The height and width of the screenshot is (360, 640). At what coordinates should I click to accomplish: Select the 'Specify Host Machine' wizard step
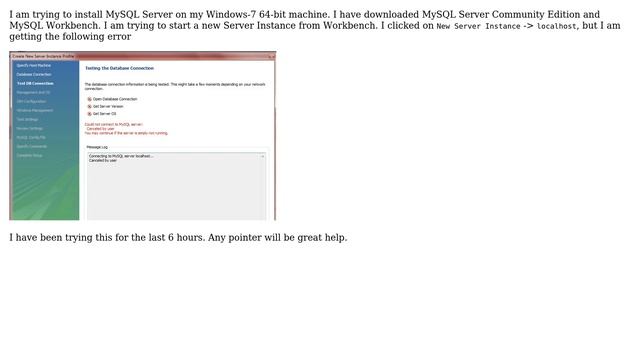pyautogui.click(x=34, y=65)
